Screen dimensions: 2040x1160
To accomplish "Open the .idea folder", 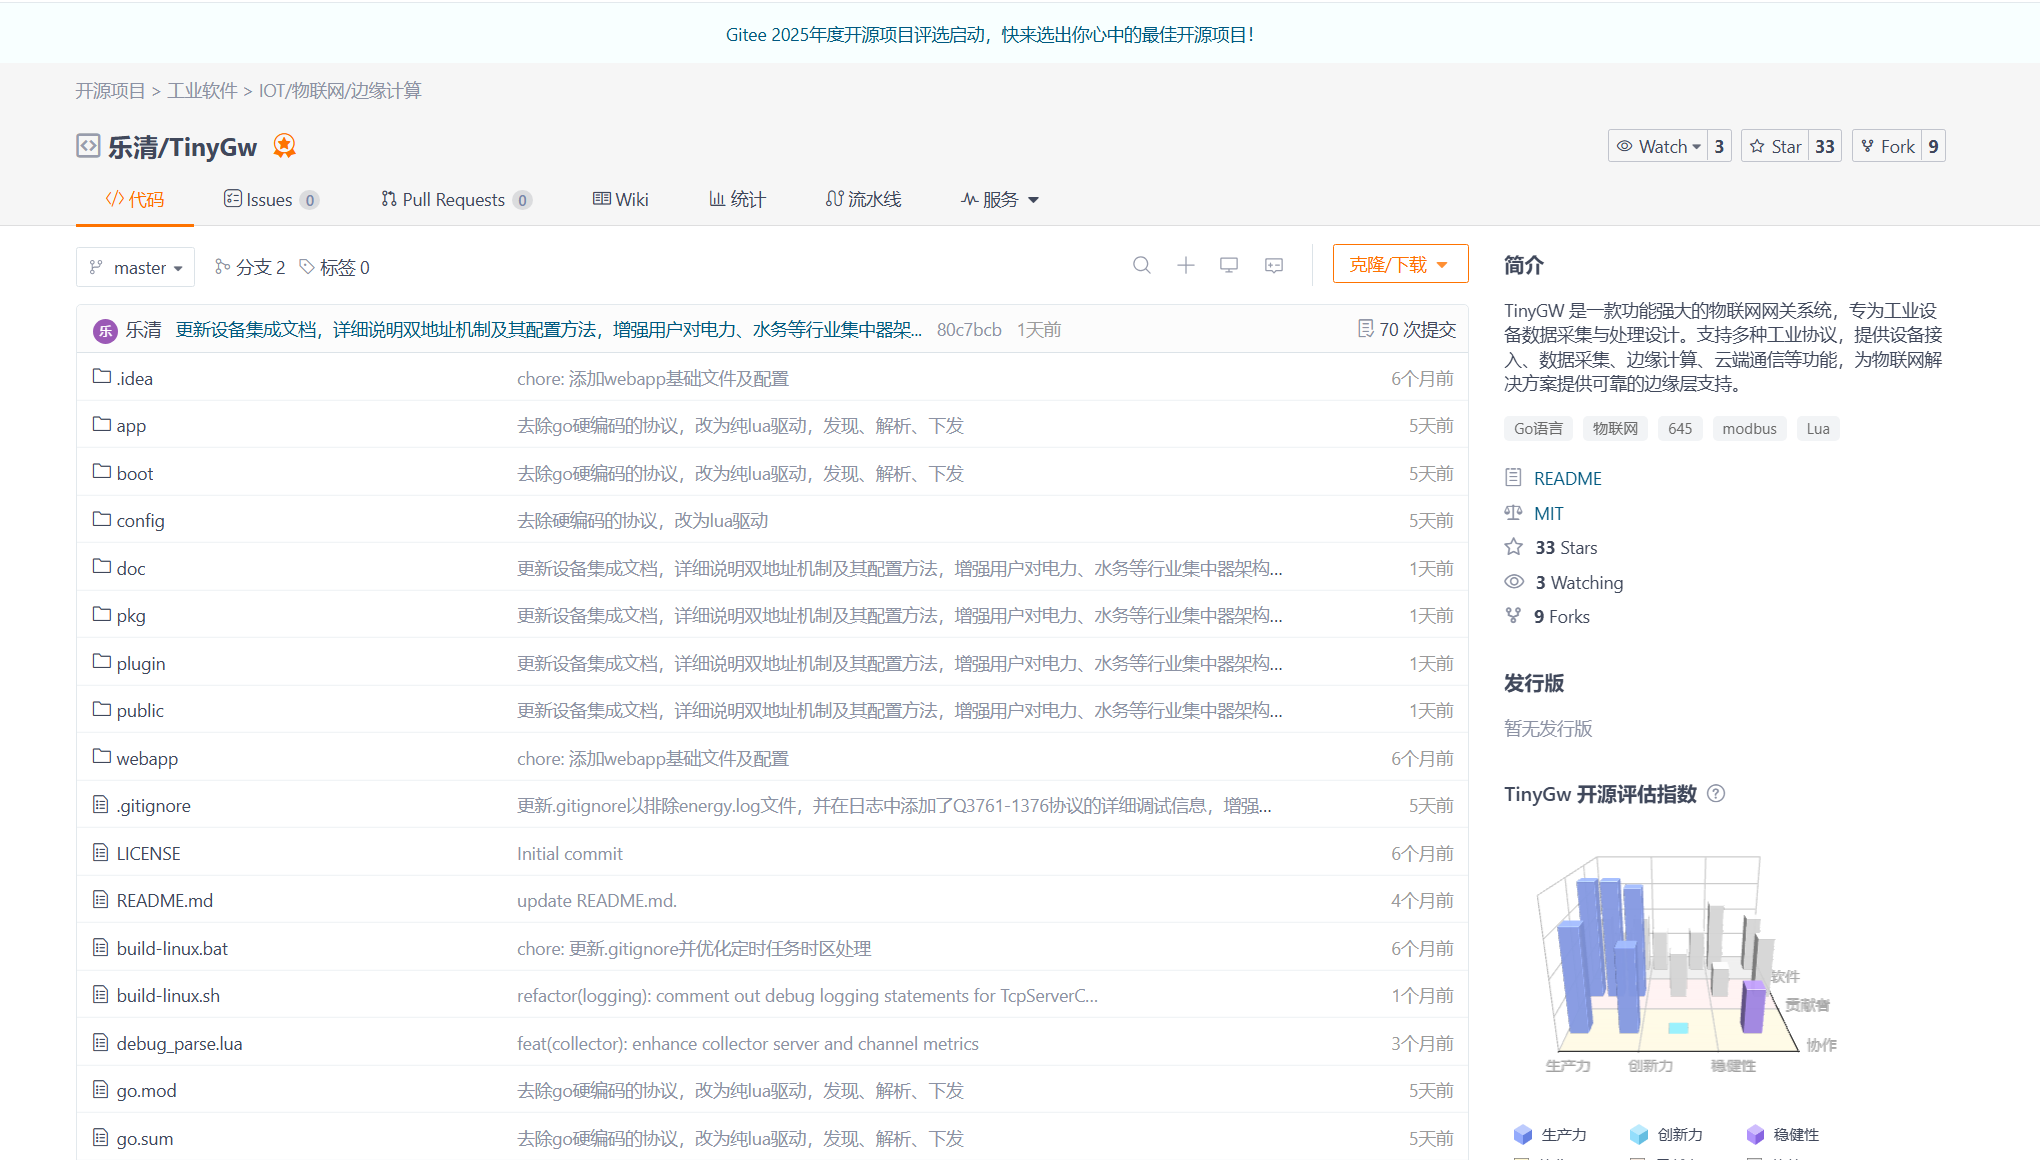I will pos(135,378).
